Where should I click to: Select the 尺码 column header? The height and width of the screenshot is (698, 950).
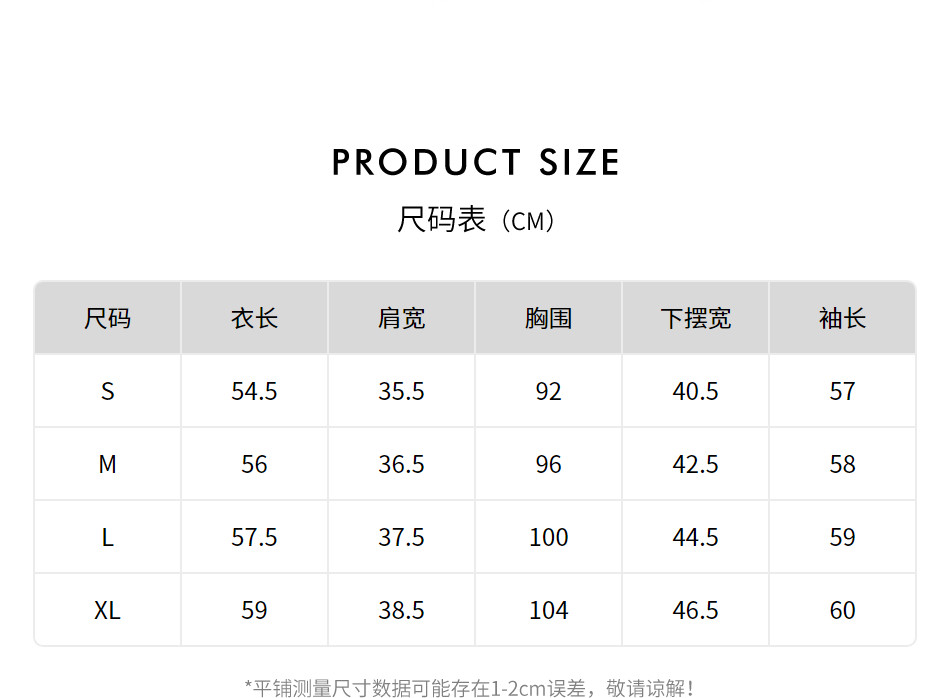108,319
